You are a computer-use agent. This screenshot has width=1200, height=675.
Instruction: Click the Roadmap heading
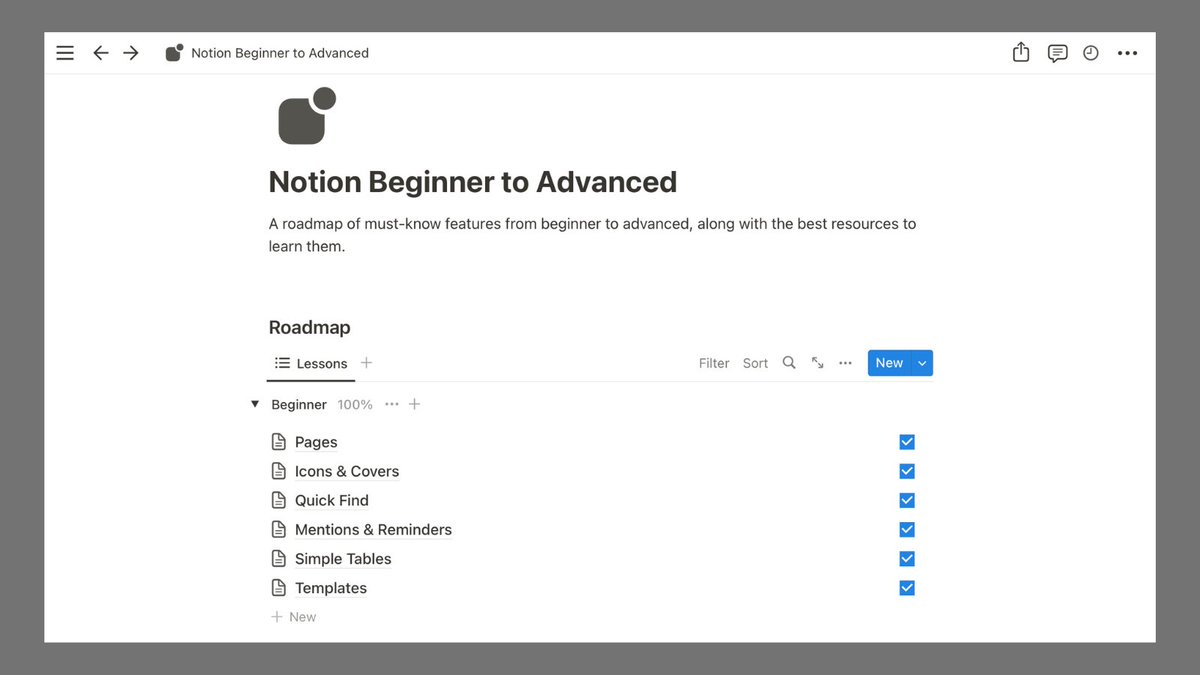[x=310, y=327]
